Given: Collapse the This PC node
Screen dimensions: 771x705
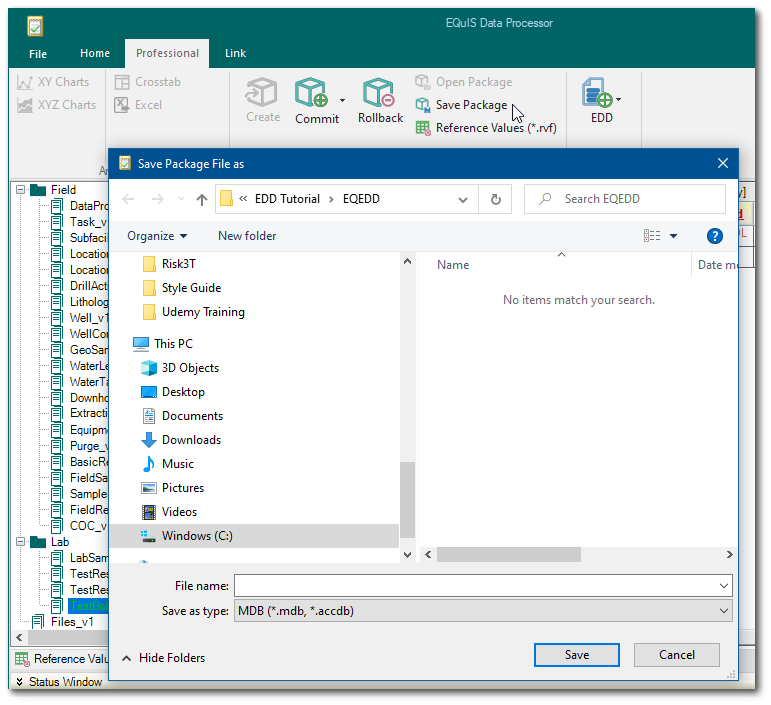Looking at the screenshot, I should click(x=120, y=344).
